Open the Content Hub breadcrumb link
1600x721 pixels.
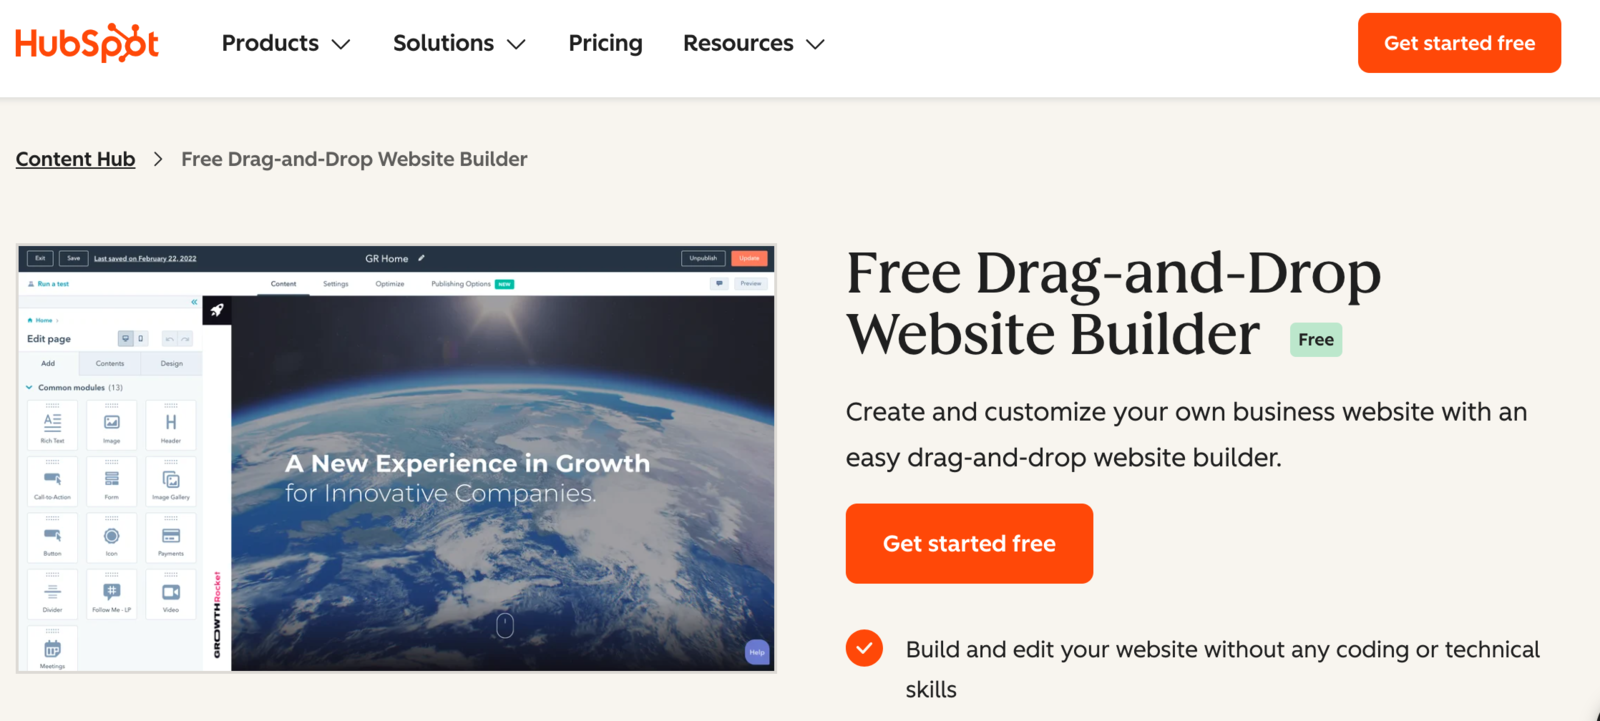[x=75, y=159]
